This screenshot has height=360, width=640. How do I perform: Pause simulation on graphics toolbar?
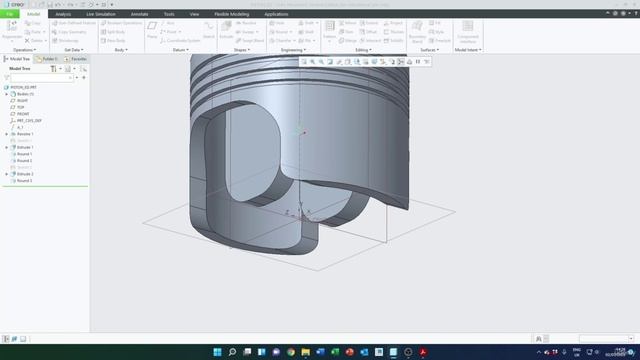point(418,62)
